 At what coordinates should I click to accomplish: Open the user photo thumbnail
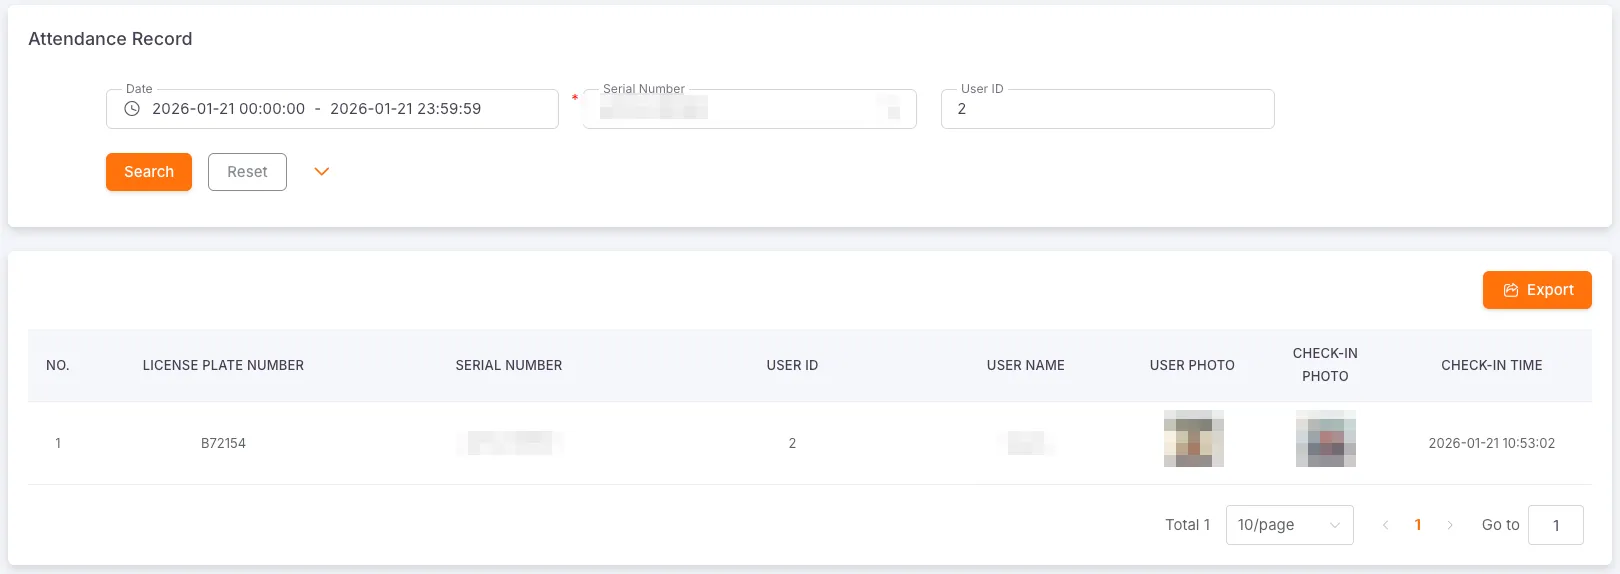tap(1193, 439)
